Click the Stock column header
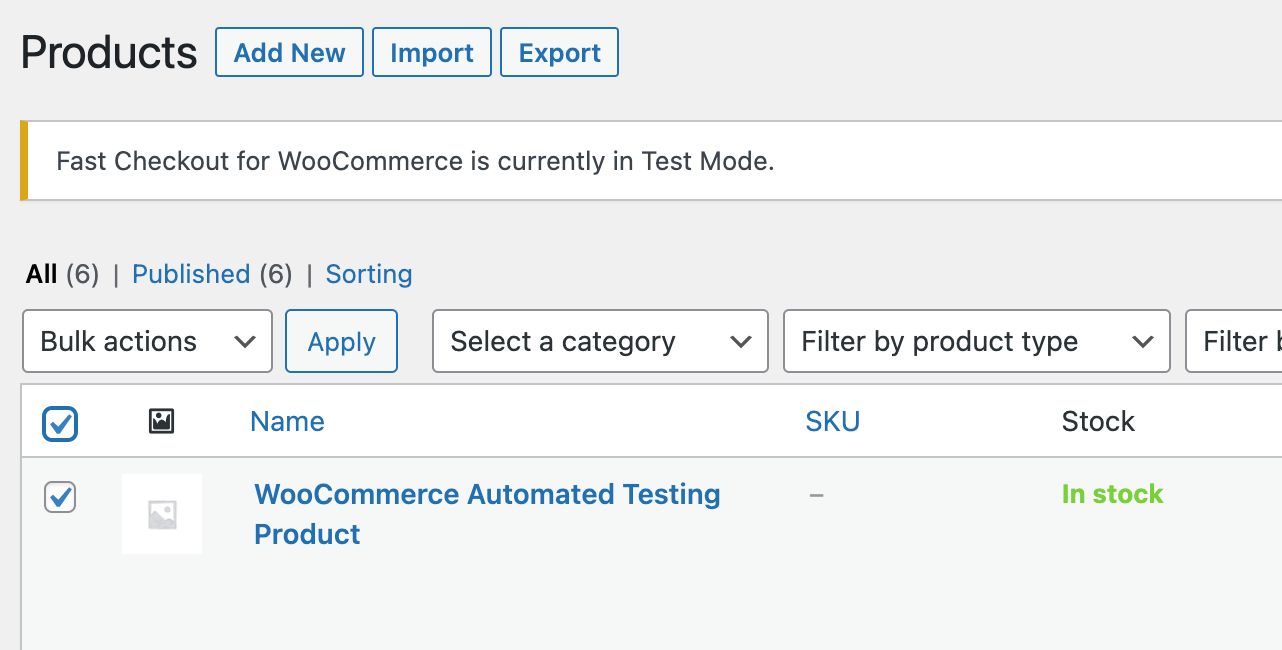This screenshot has height=650, width=1282. pyautogui.click(x=1097, y=421)
